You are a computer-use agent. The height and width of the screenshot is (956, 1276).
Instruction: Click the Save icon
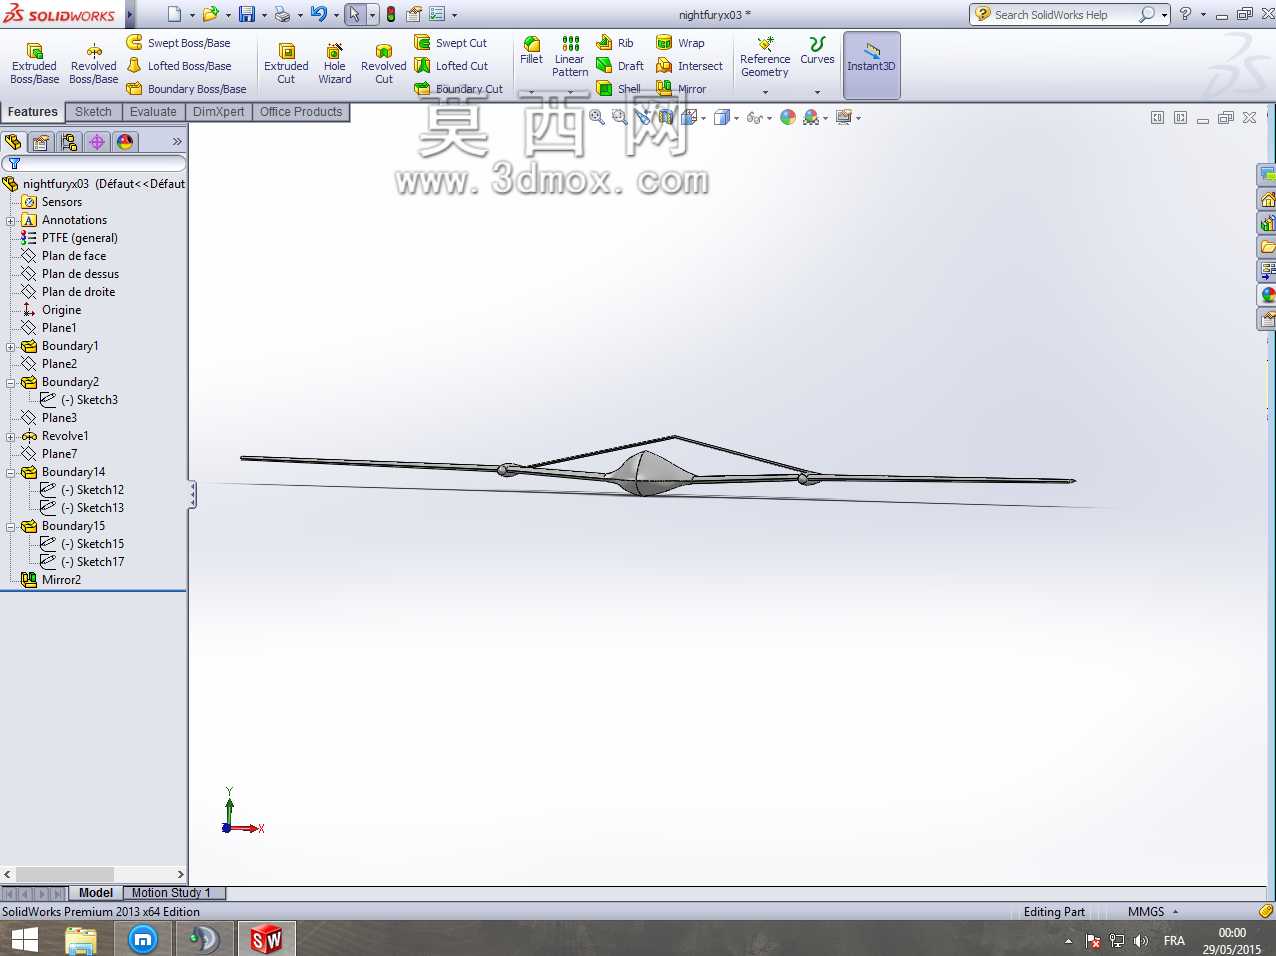click(246, 14)
